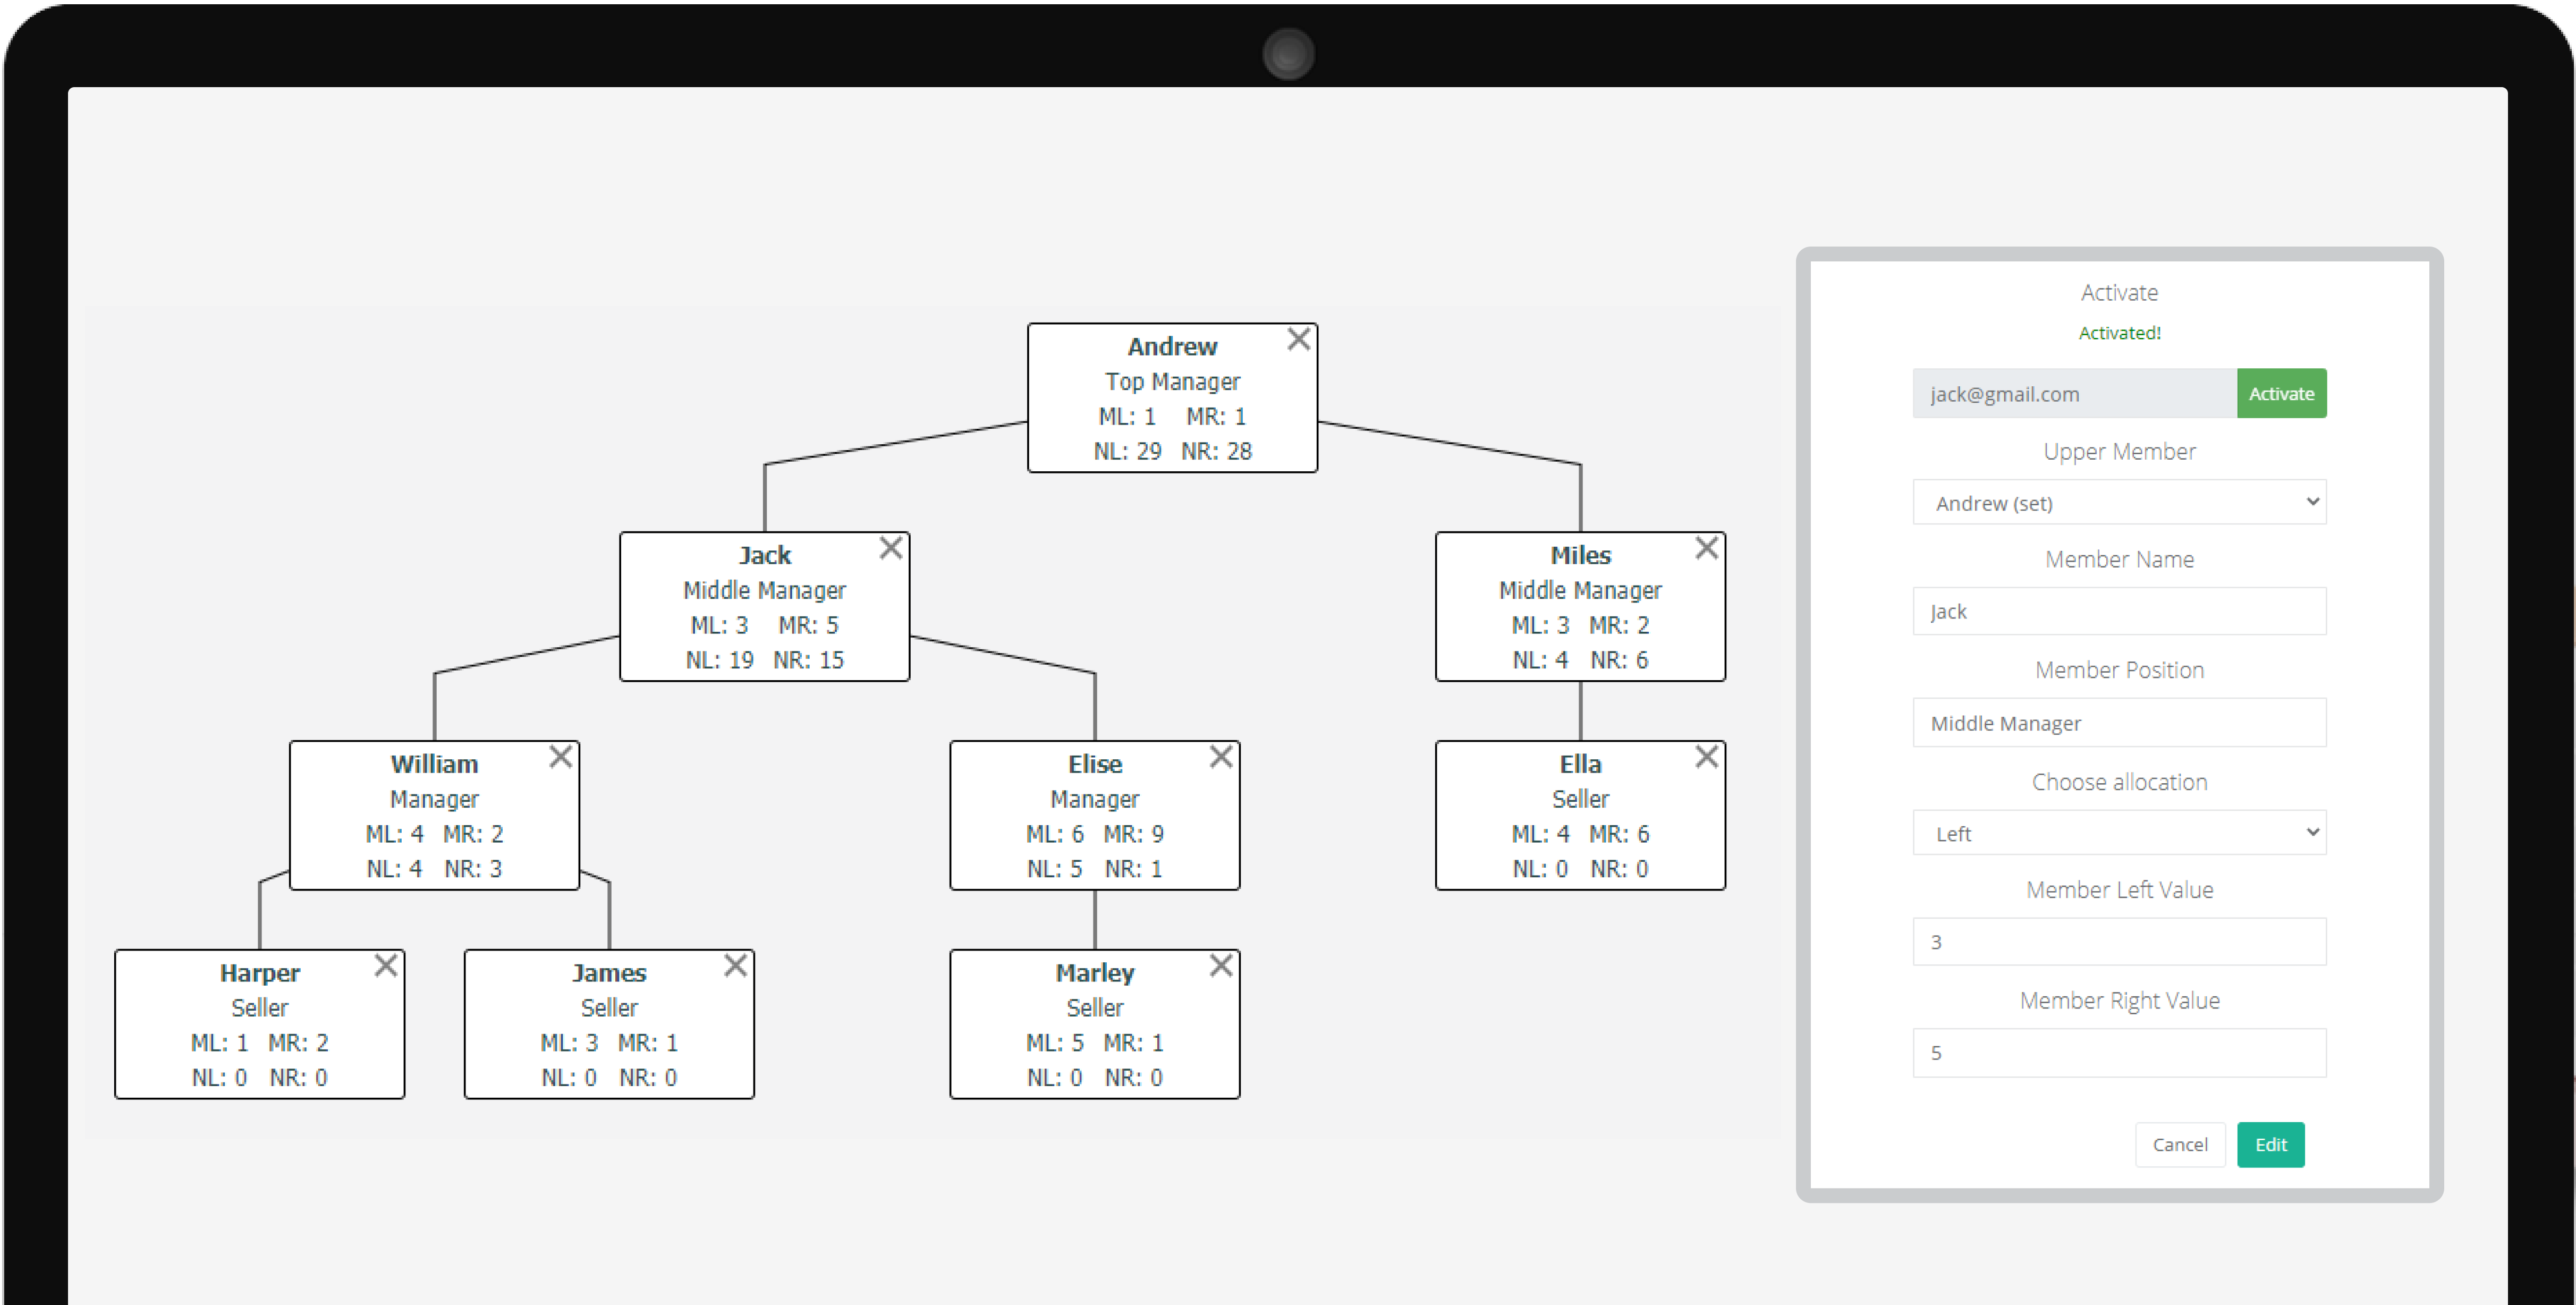
Task: Delete Elise node with X icon
Action: 1220,757
